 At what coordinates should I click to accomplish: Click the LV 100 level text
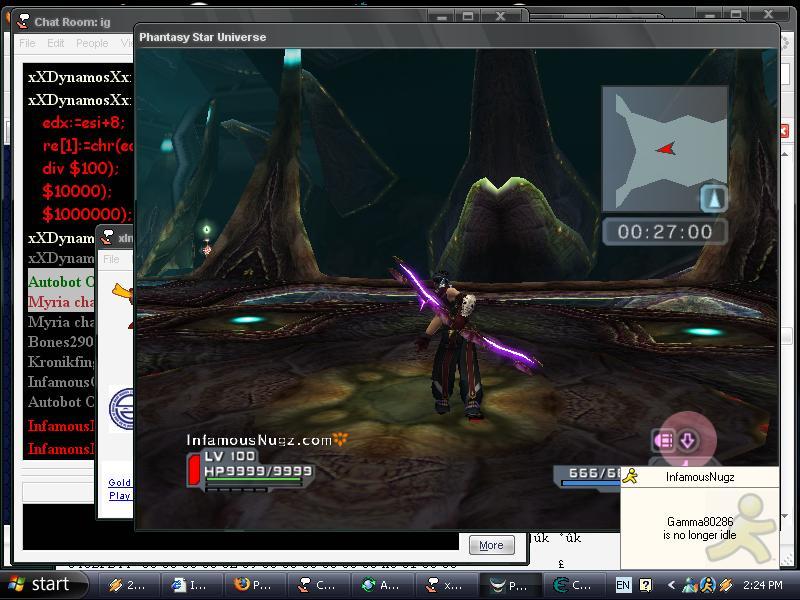[230, 456]
